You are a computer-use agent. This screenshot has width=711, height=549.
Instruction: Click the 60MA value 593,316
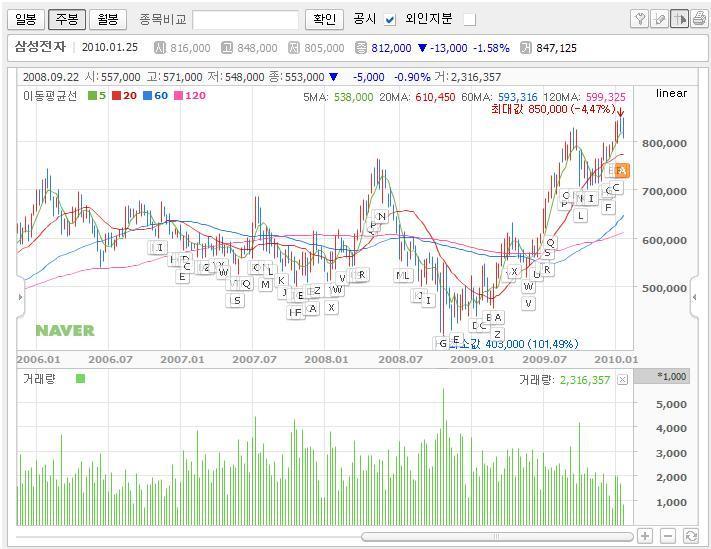point(517,97)
